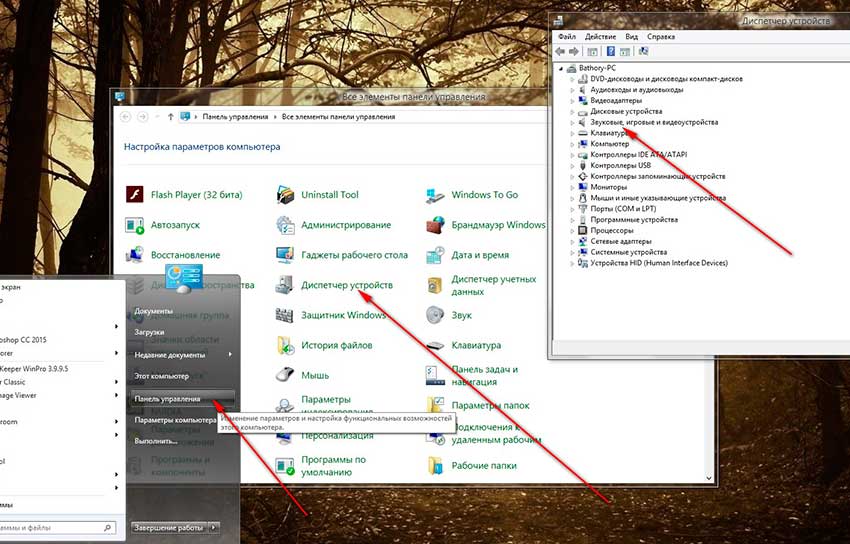Open the Справка menu
Image resolution: width=850 pixels, height=544 pixels.
point(661,36)
